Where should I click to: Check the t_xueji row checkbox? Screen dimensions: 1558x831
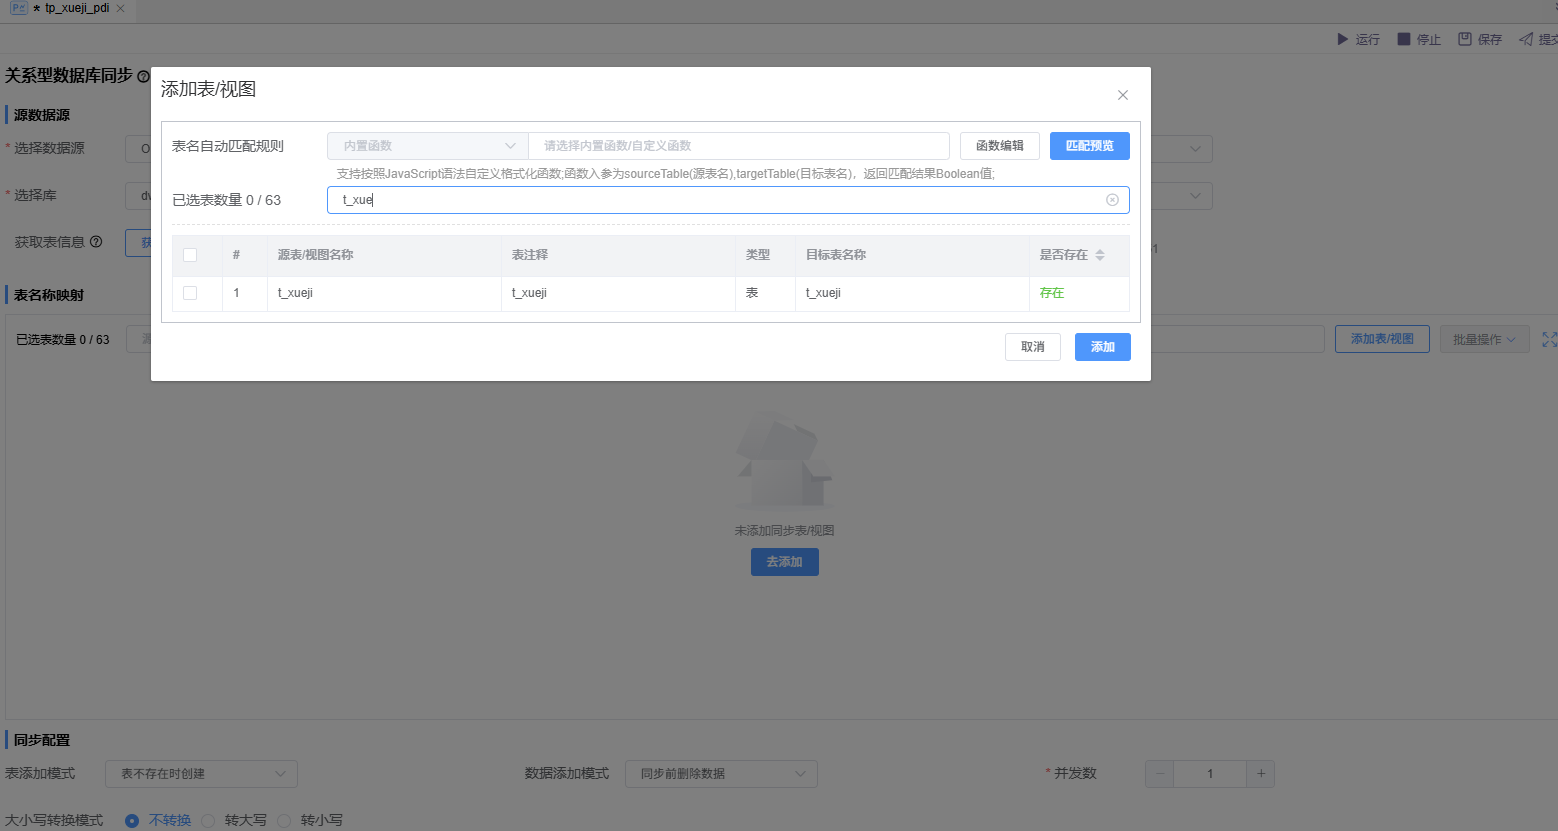pyautogui.click(x=190, y=293)
